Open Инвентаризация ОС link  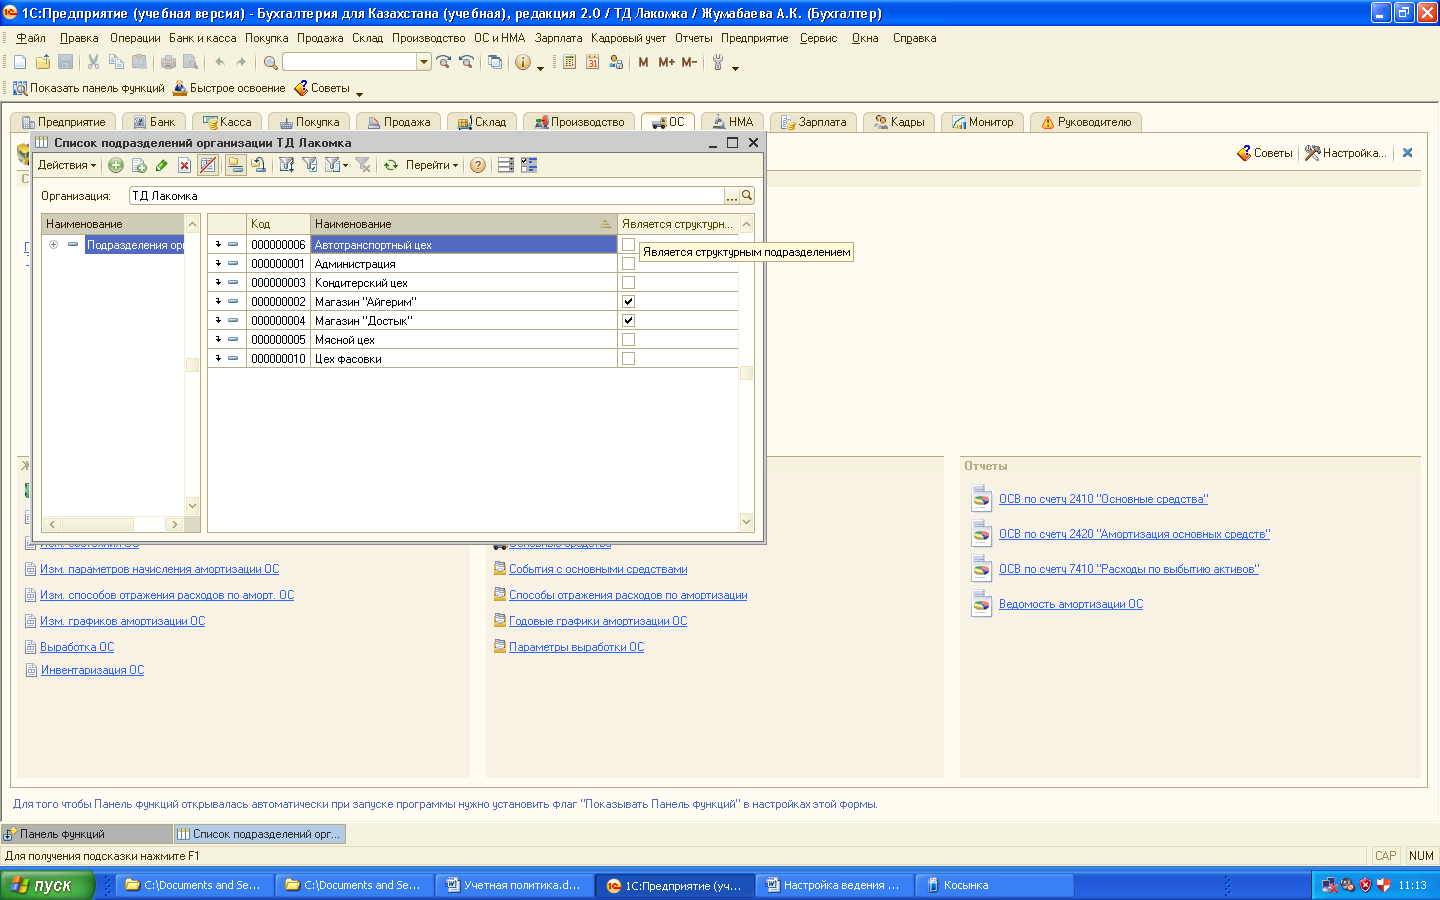pos(92,670)
